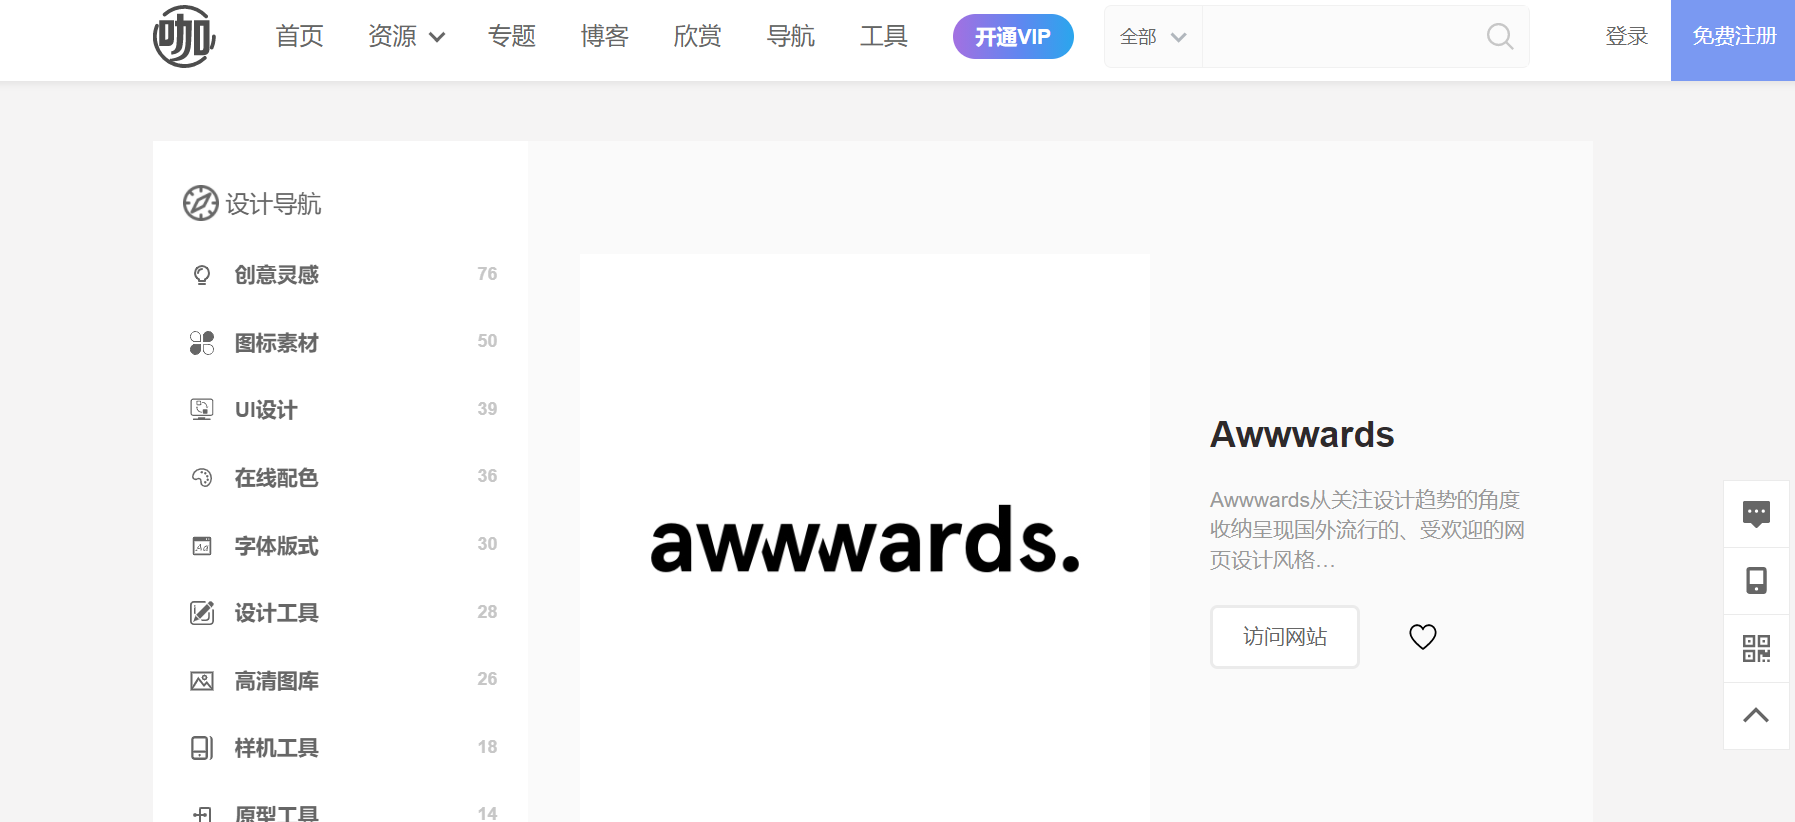
Task: Click the 30 count beside 字体版式
Action: [x=487, y=544]
